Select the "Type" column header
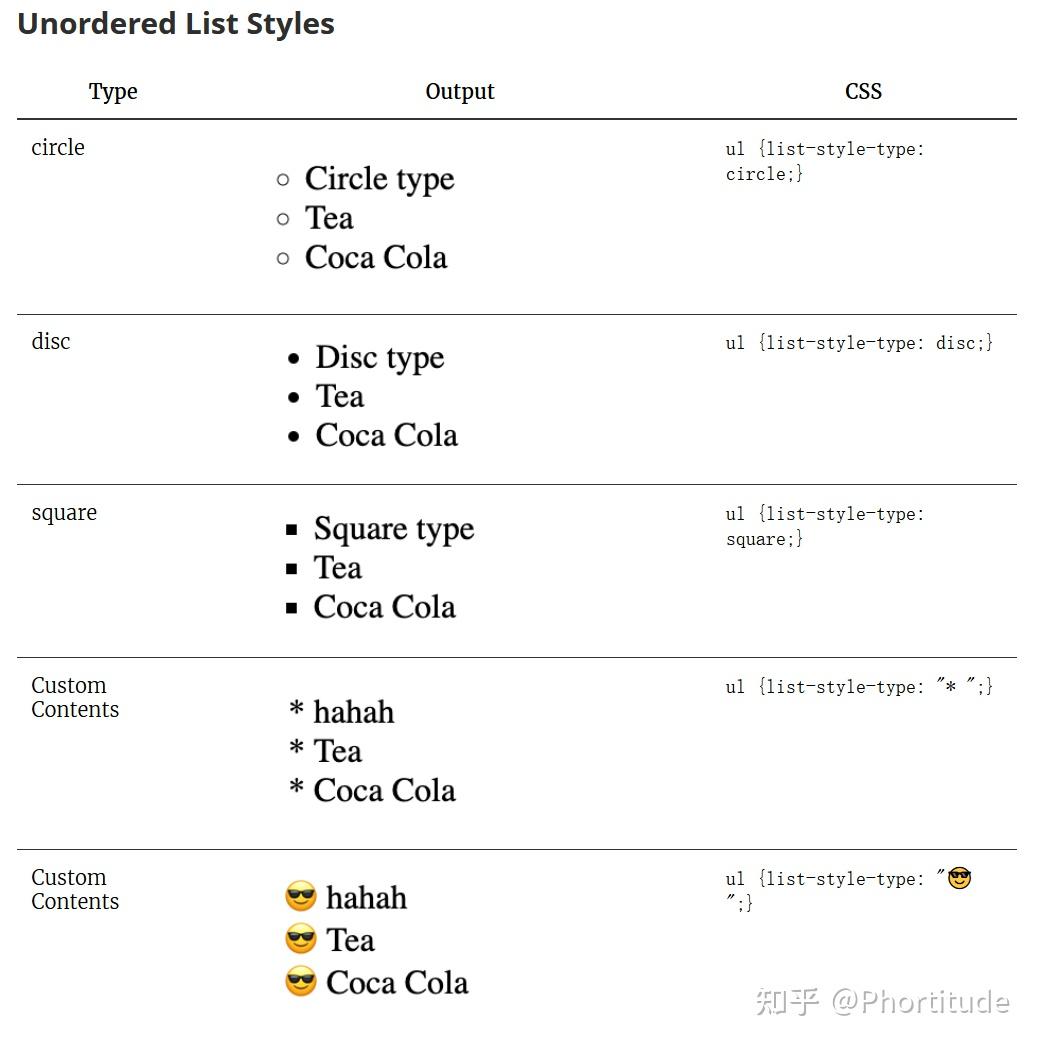Image resolution: width=1037 pixels, height=1045 pixels. [113, 92]
